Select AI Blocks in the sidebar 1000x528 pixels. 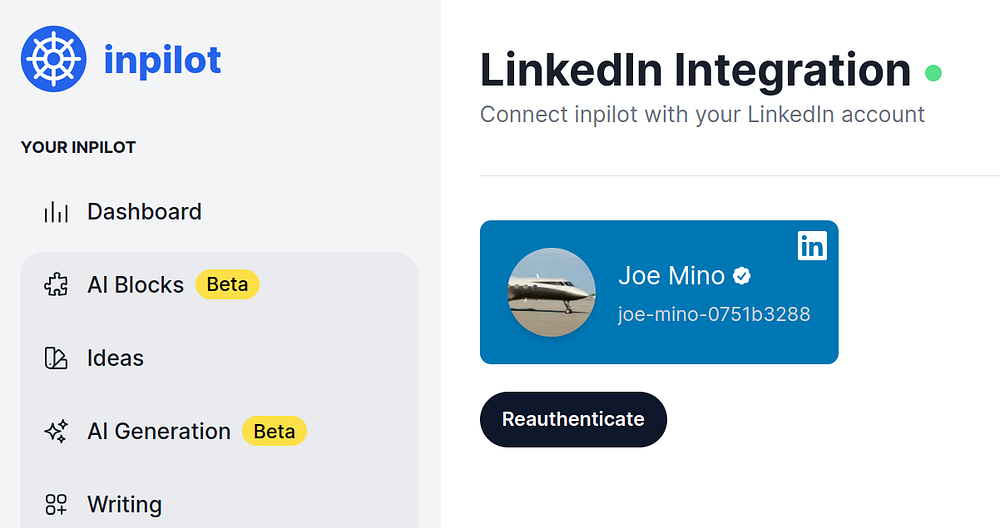[135, 285]
